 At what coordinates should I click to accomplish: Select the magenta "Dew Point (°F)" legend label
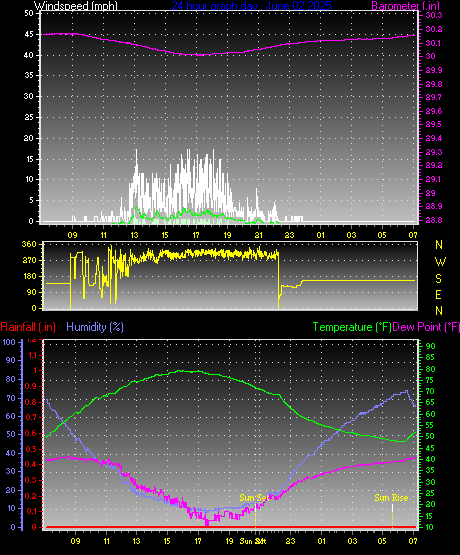(426, 327)
